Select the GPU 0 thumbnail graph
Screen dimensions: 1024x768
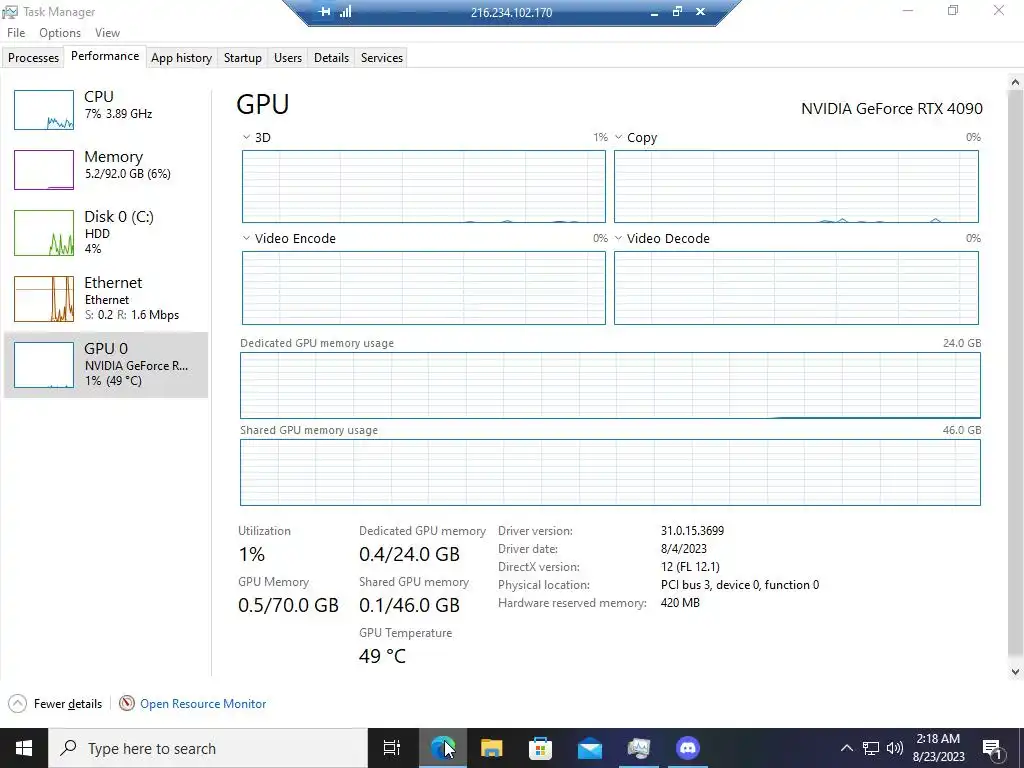[44, 365]
